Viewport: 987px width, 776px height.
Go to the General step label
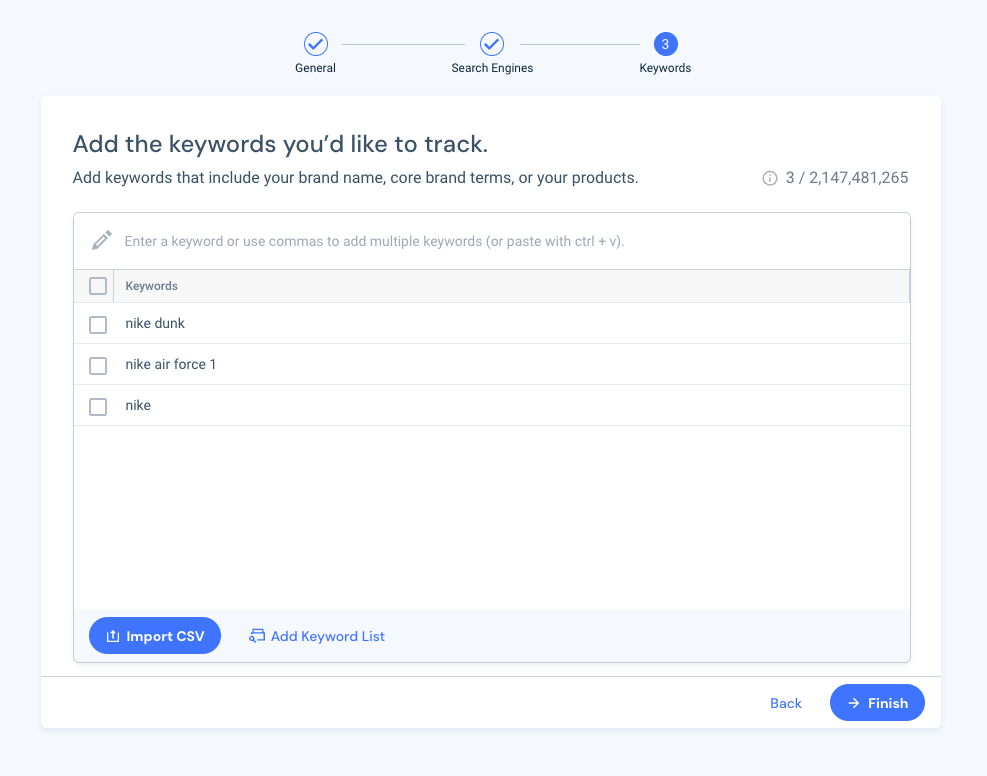[315, 68]
